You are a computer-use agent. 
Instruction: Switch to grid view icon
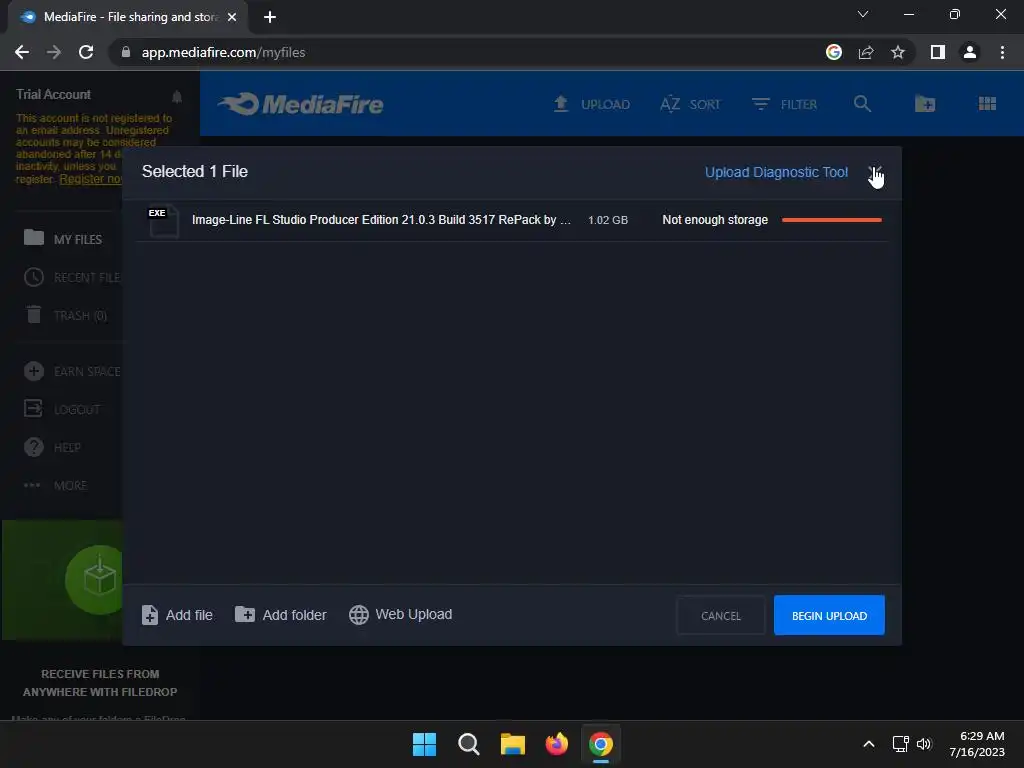click(x=987, y=104)
